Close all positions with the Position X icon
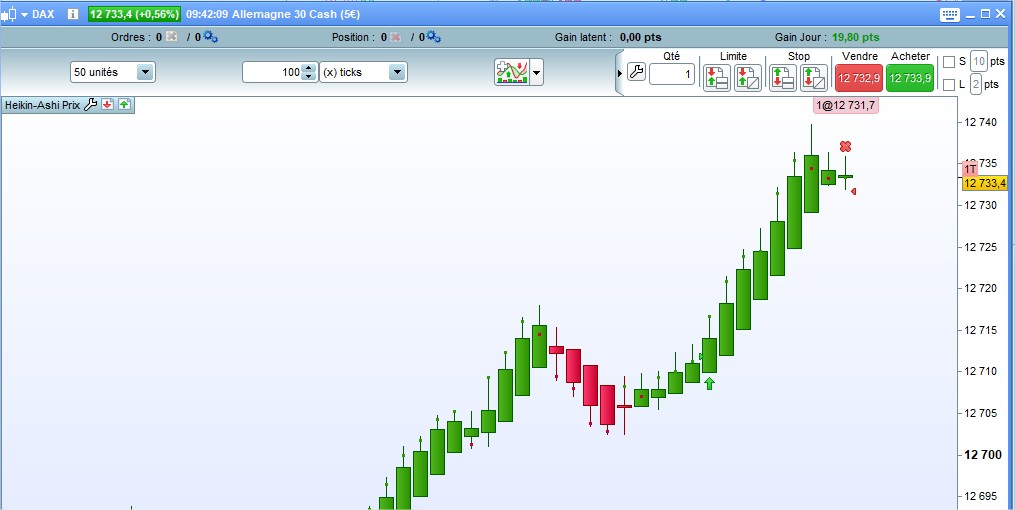Image resolution: width=1015 pixels, height=510 pixels. tap(394, 37)
